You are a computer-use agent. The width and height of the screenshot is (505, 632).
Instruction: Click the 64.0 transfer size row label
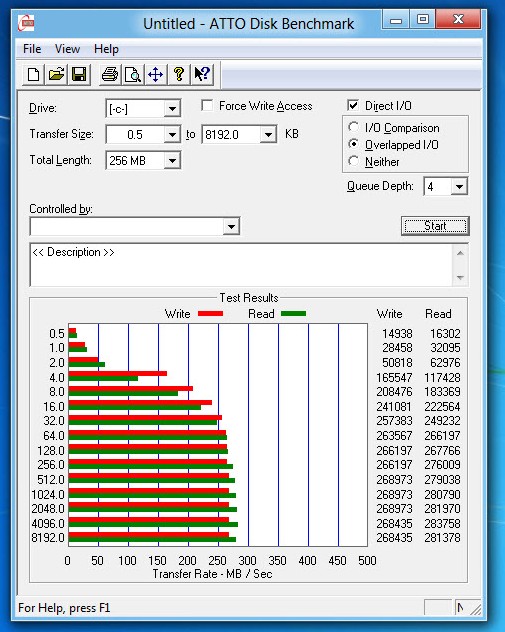[54, 436]
